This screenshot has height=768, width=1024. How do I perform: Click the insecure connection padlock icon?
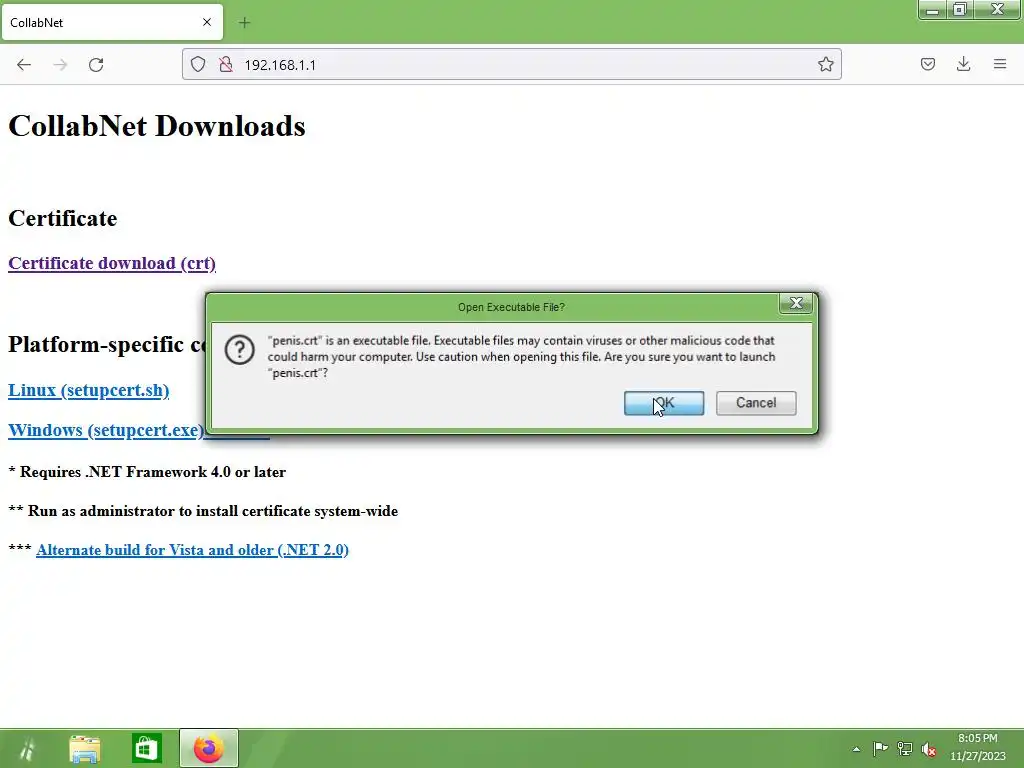click(x=226, y=64)
